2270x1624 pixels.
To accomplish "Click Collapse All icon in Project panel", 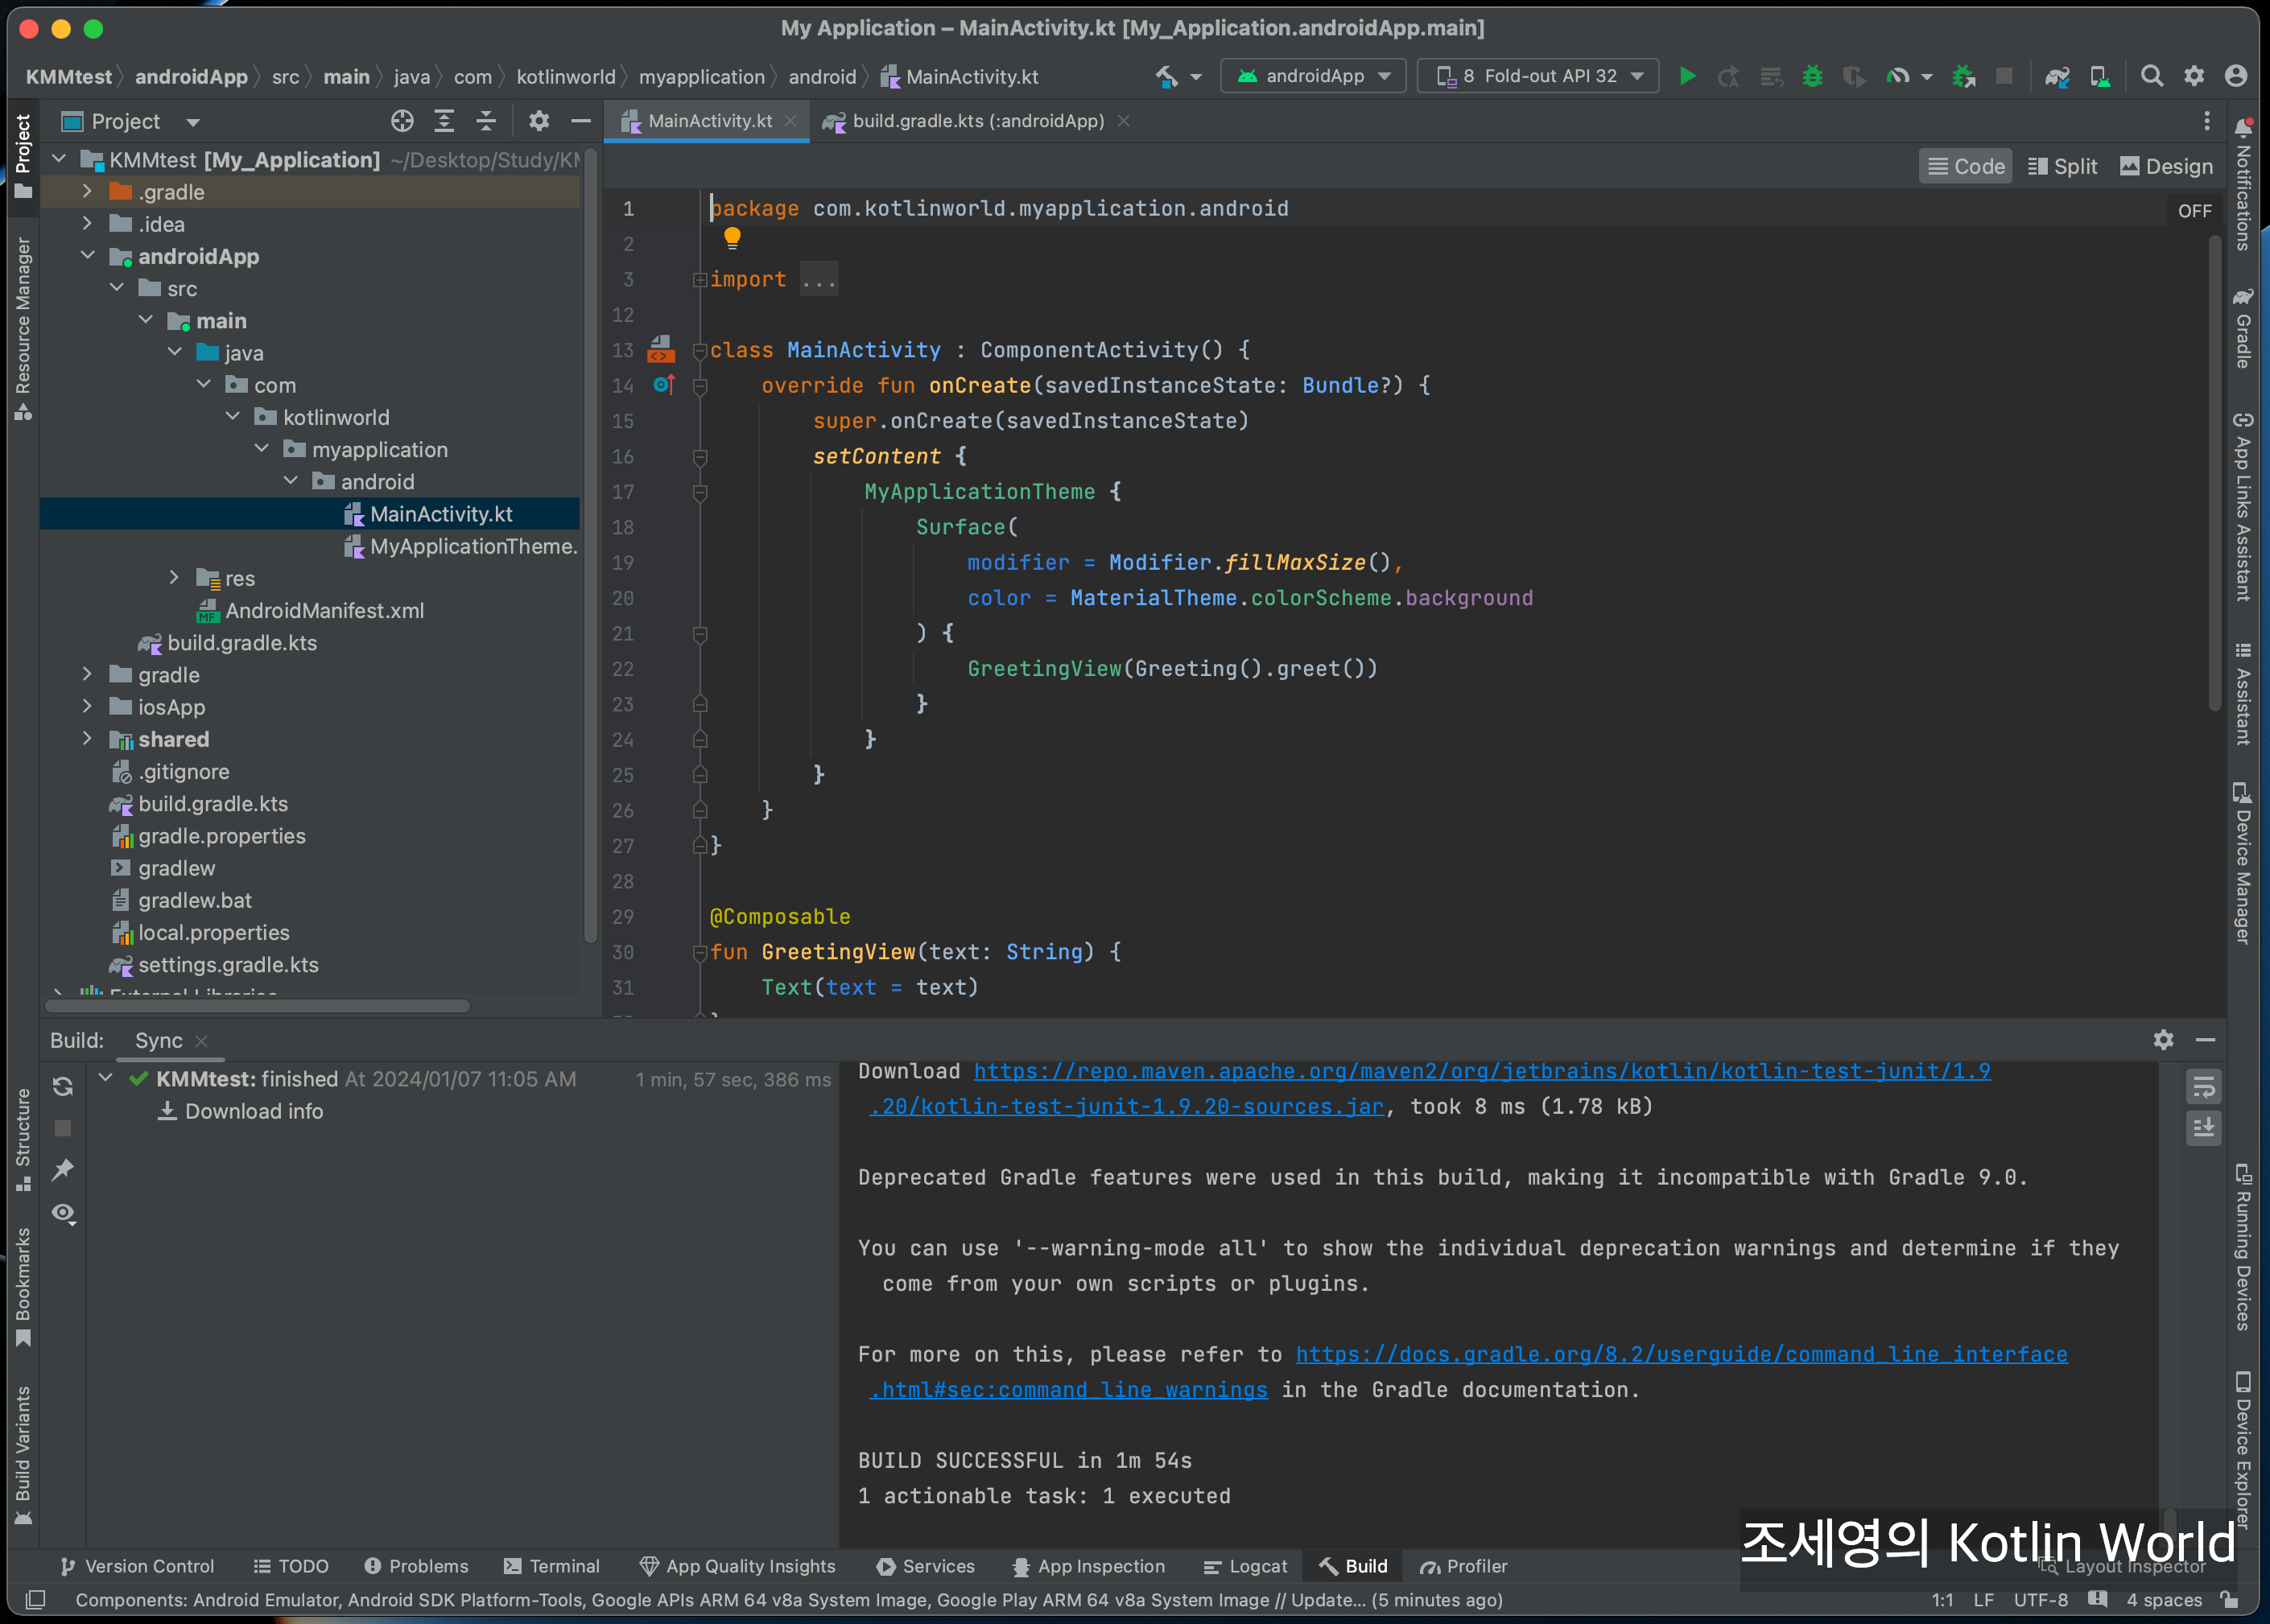I will pos(486,121).
